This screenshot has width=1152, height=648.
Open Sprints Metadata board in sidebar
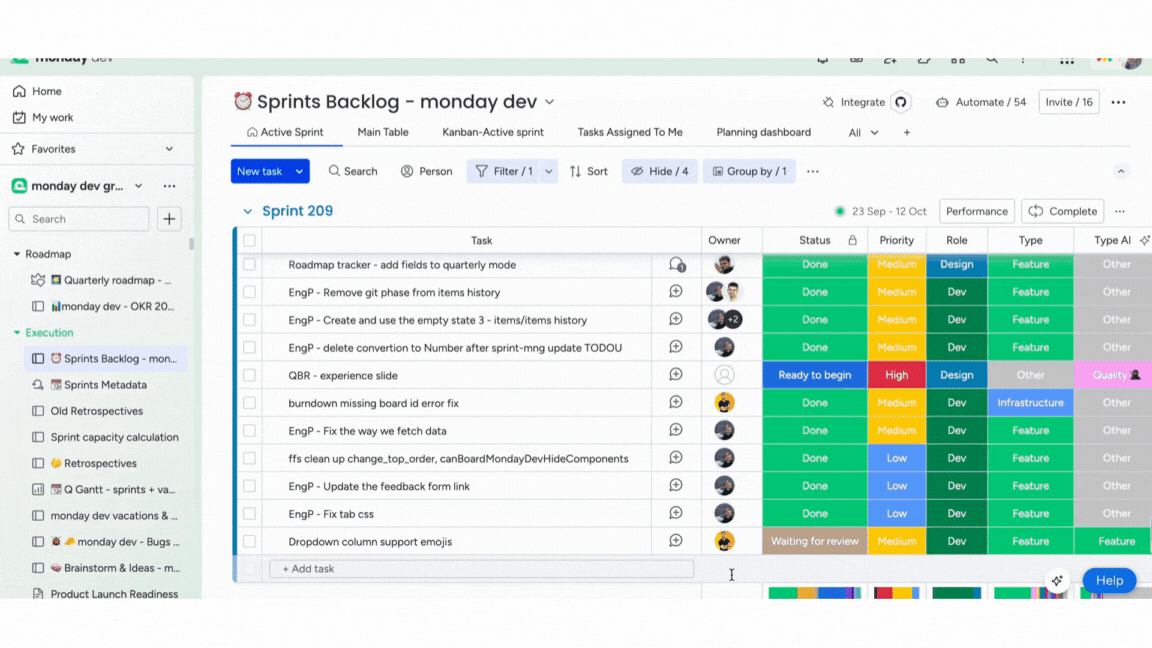(98, 385)
